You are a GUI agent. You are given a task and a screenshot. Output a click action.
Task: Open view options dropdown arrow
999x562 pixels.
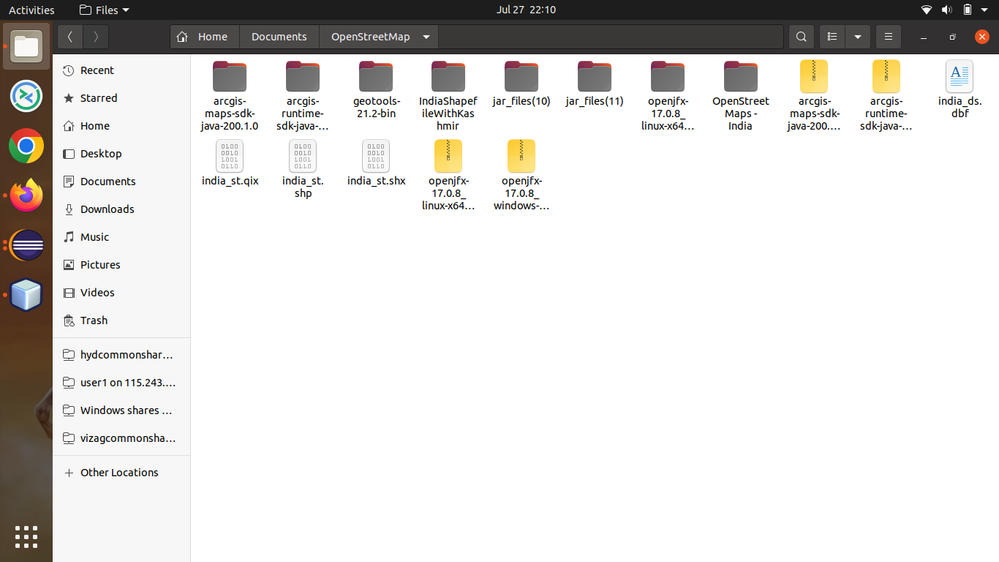point(858,37)
